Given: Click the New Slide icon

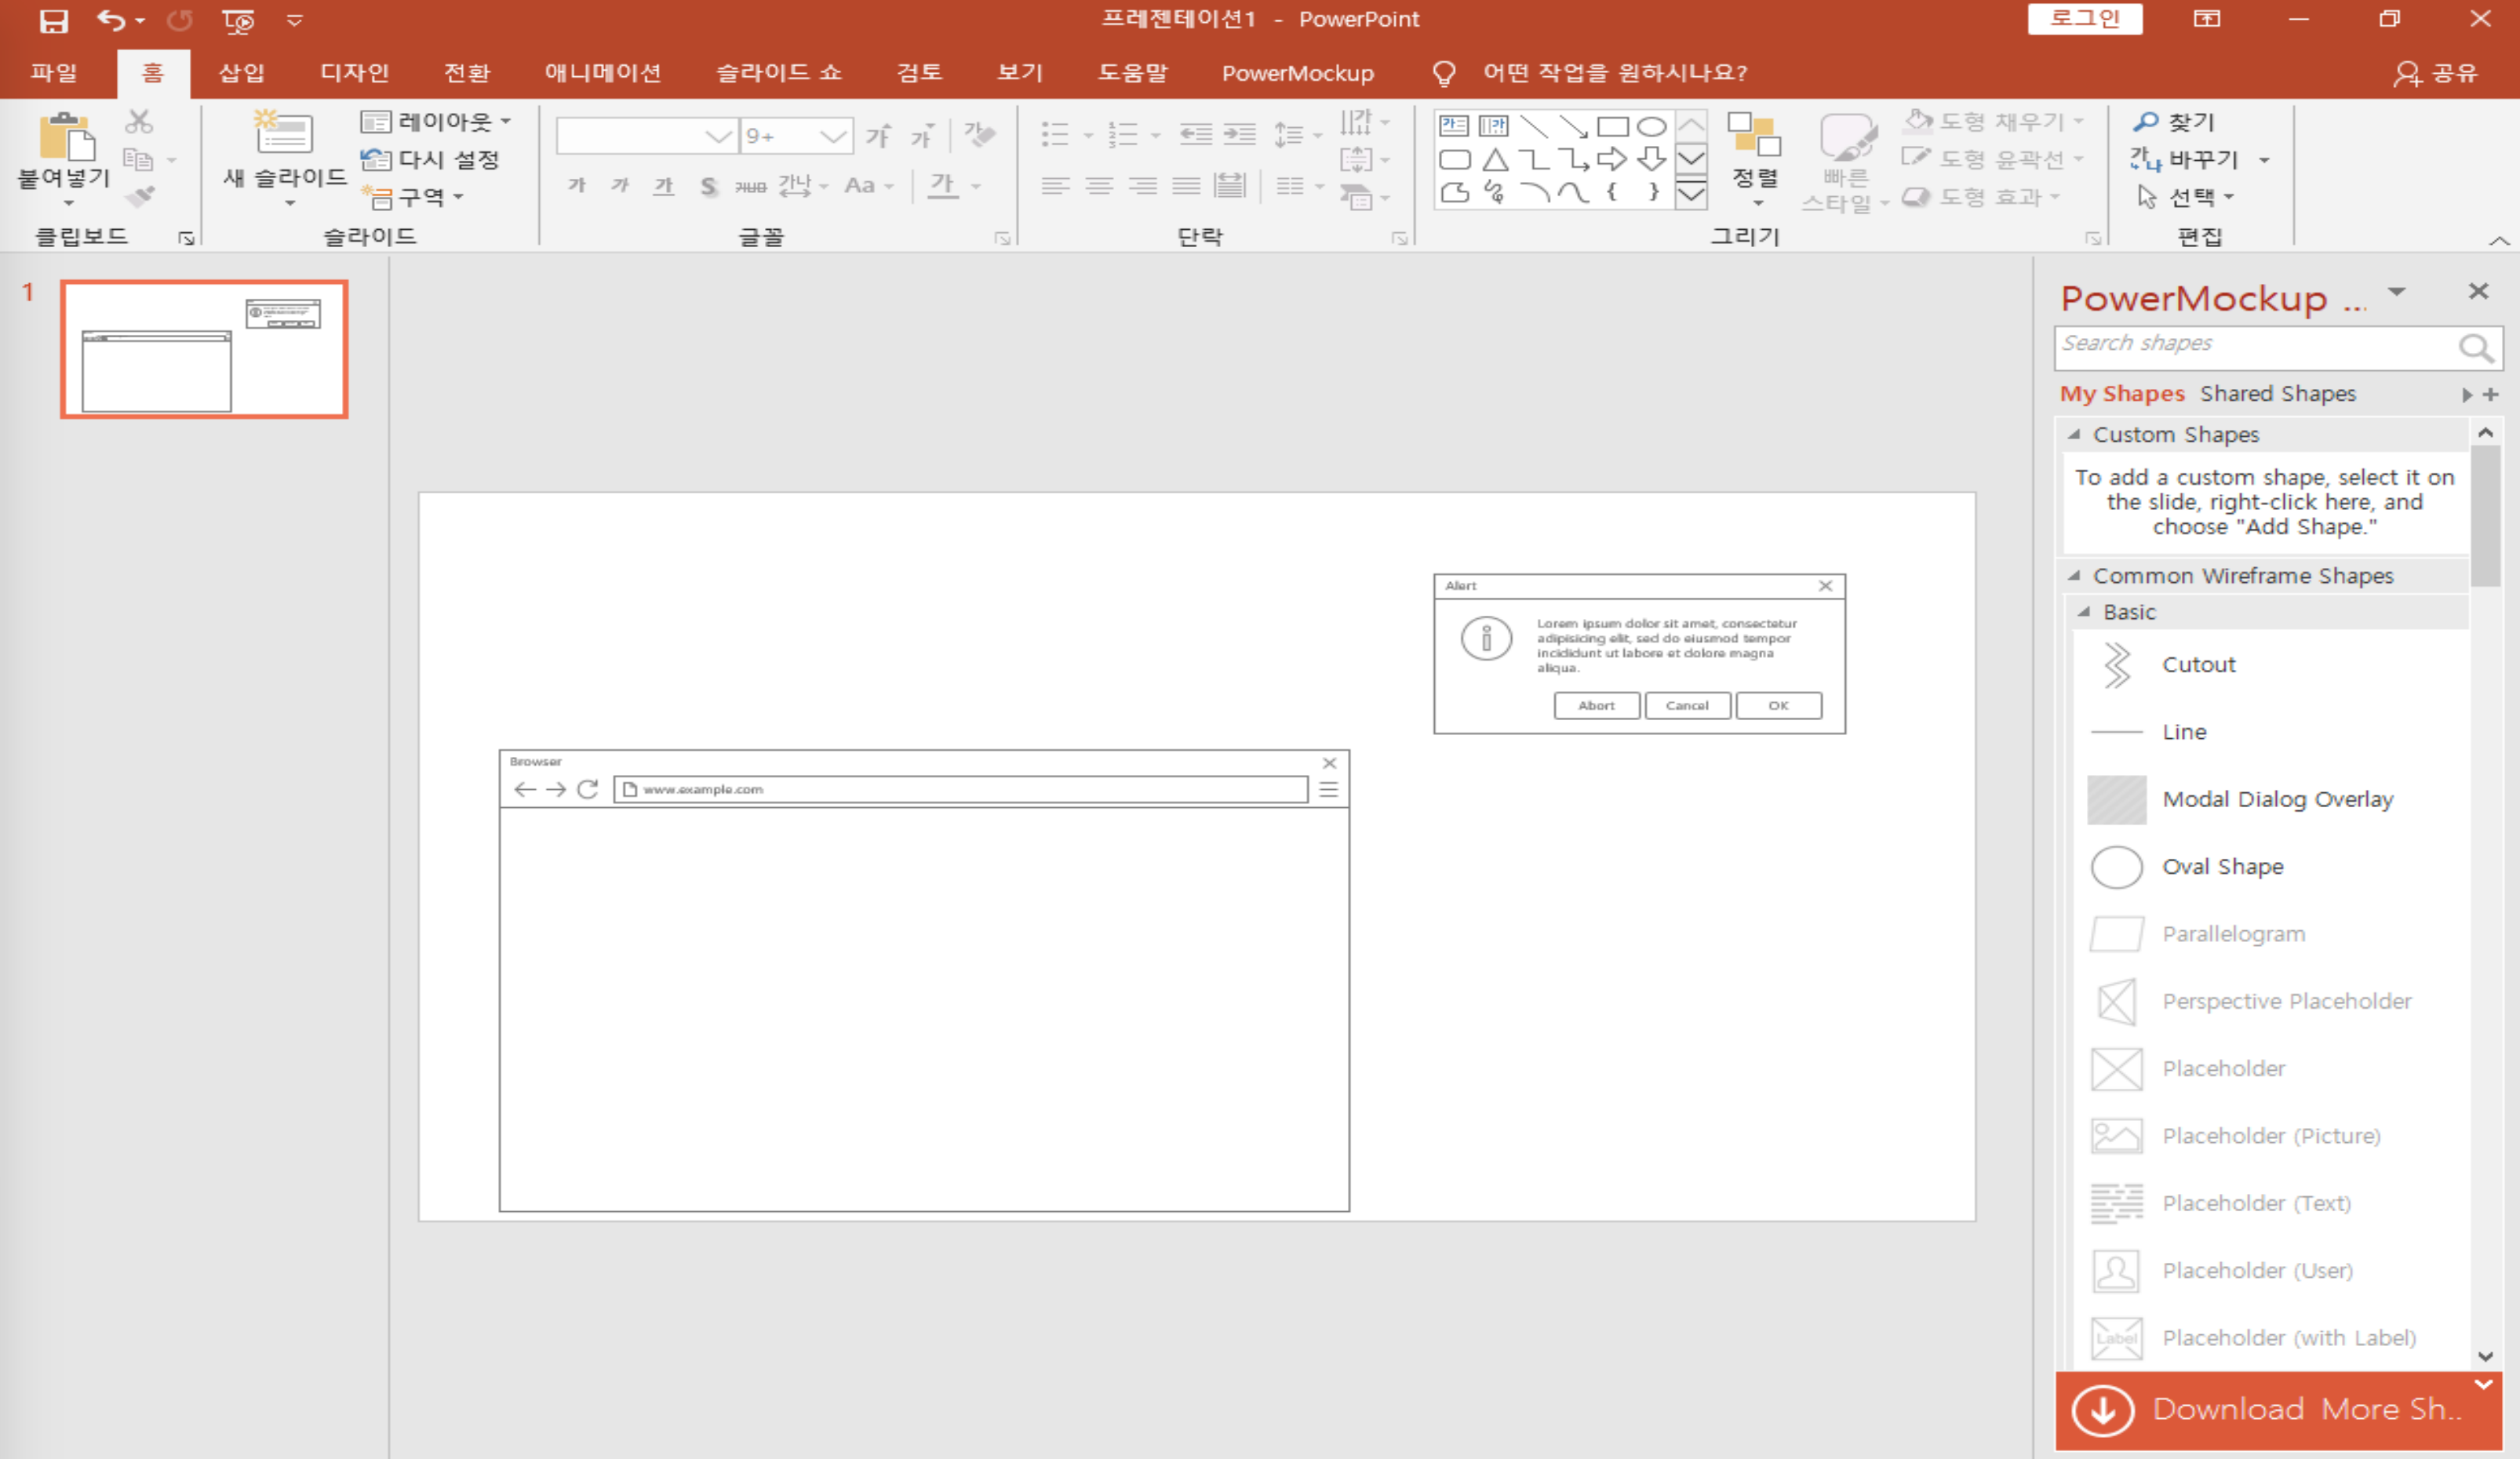Looking at the screenshot, I should click(x=284, y=135).
